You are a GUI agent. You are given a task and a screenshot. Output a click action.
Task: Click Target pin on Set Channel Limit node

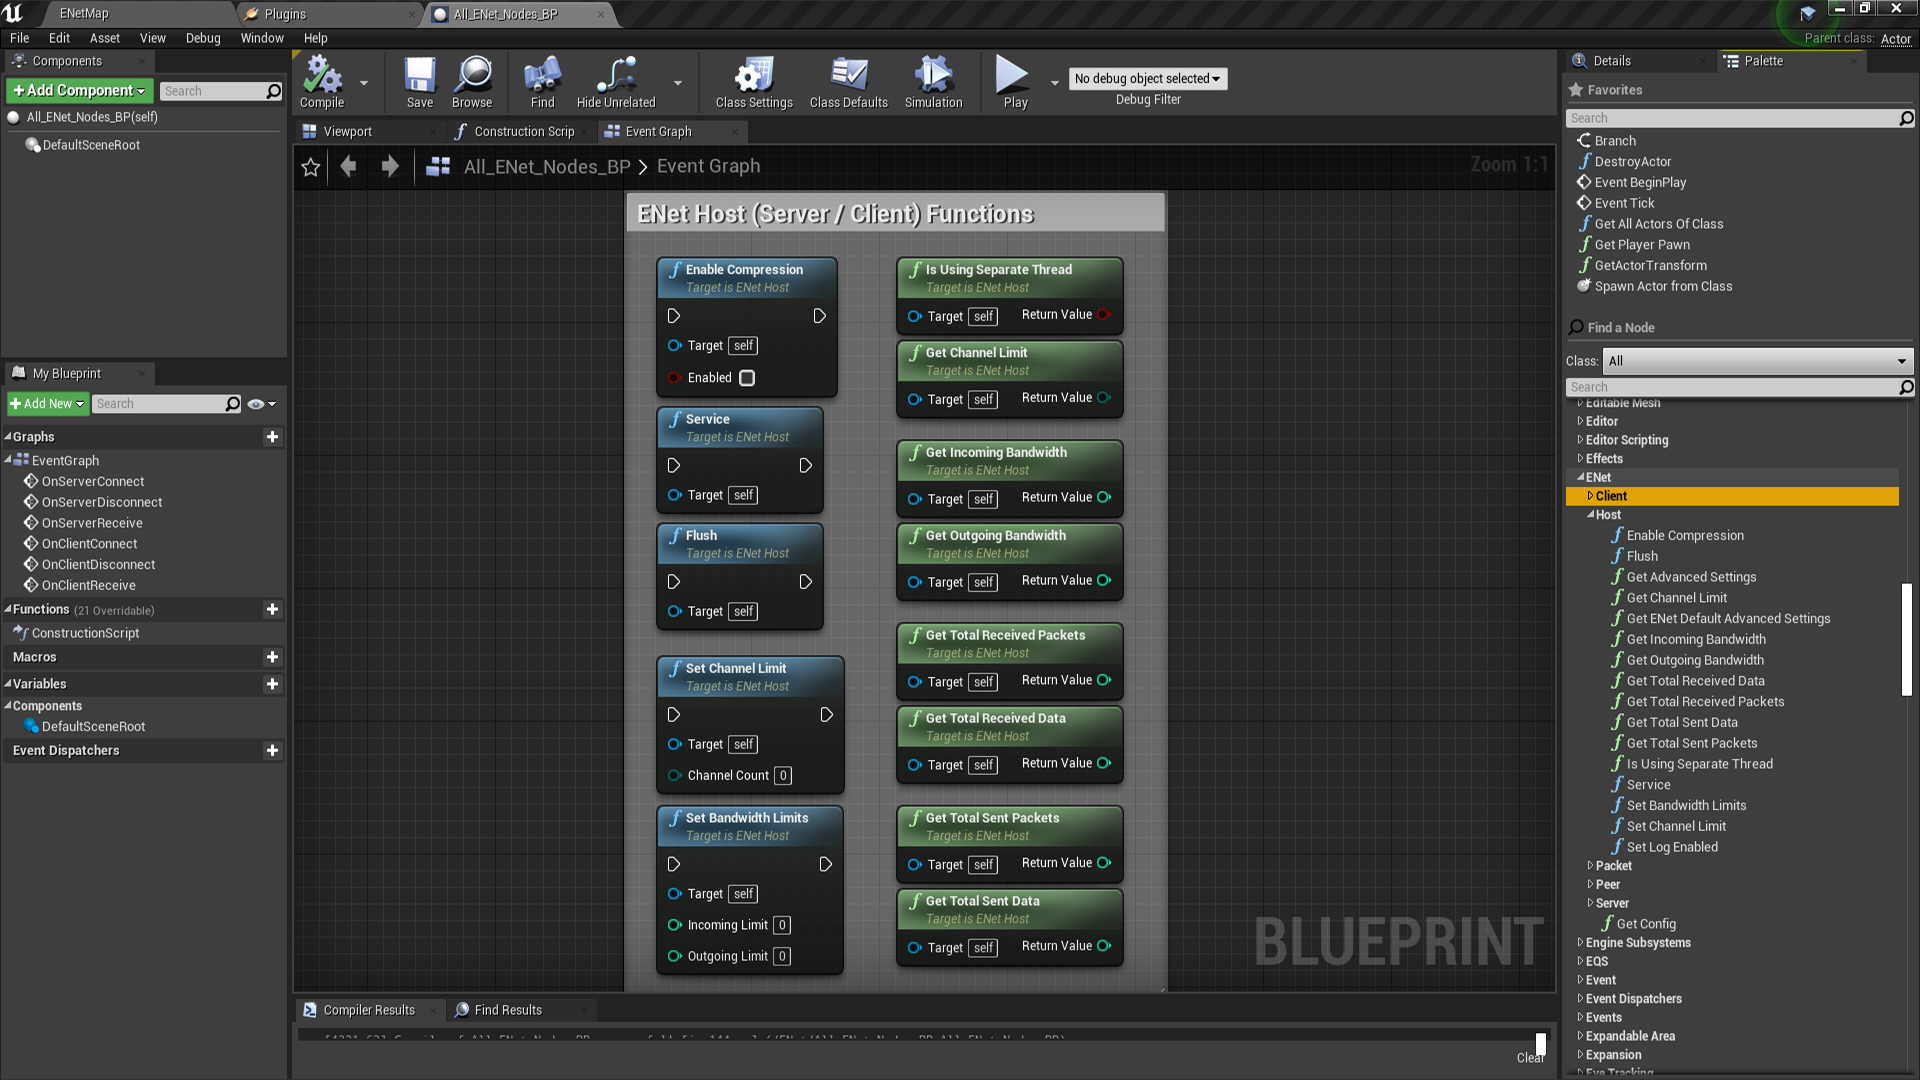click(x=675, y=744)
